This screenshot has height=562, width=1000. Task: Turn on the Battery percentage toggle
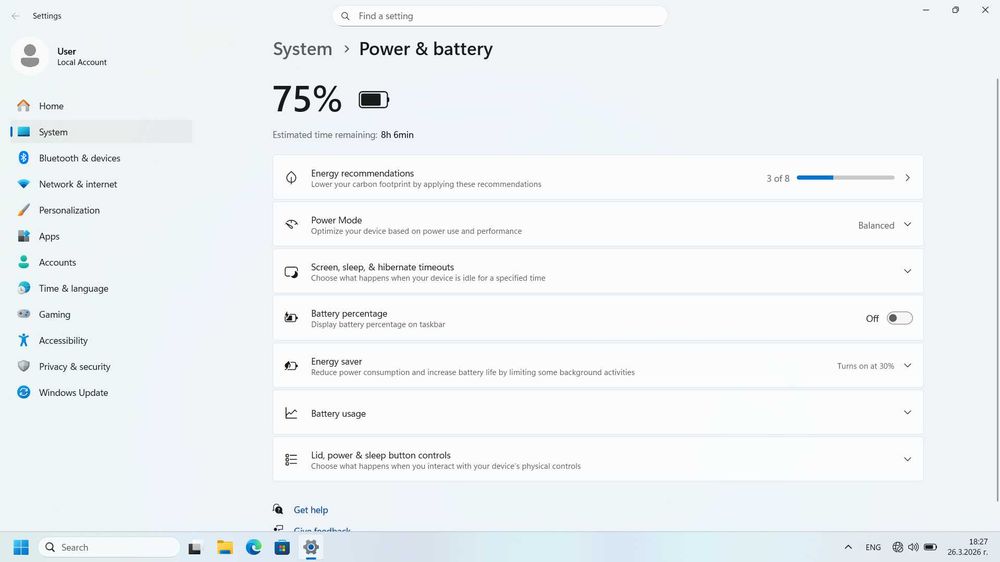(x=899, y=318)
